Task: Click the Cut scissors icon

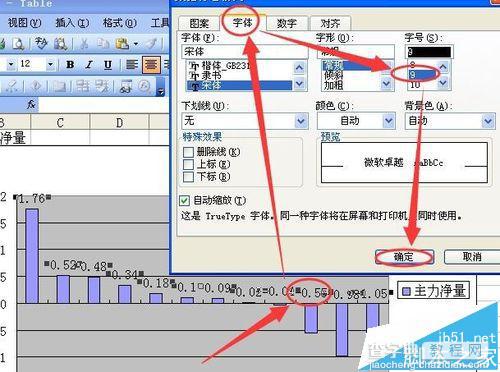Action: [84, 44]
